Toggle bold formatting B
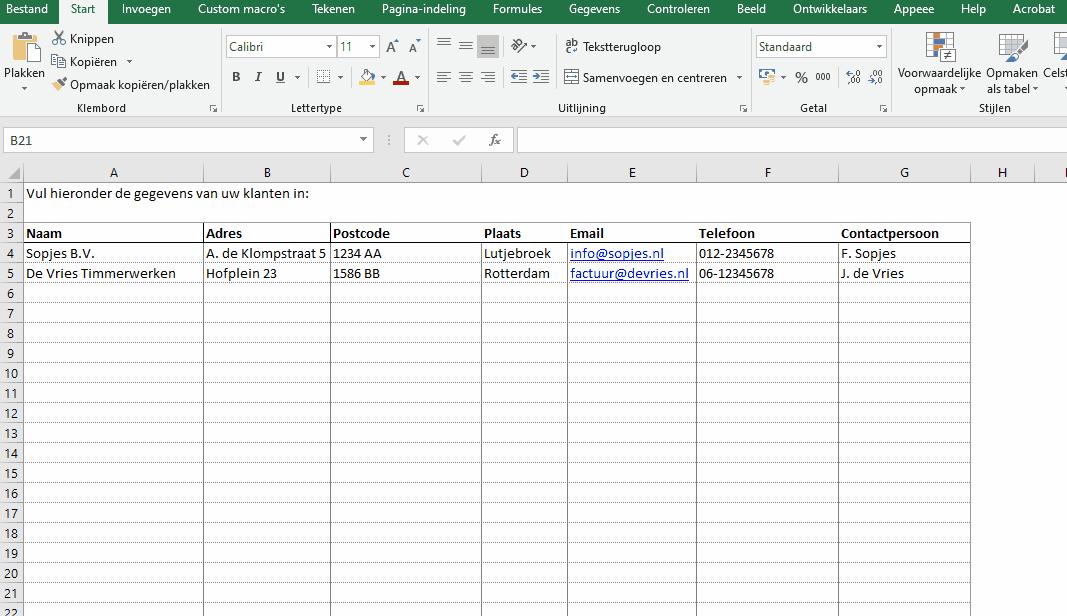This screenshot has height=616, width=1067. pos(236,78)
